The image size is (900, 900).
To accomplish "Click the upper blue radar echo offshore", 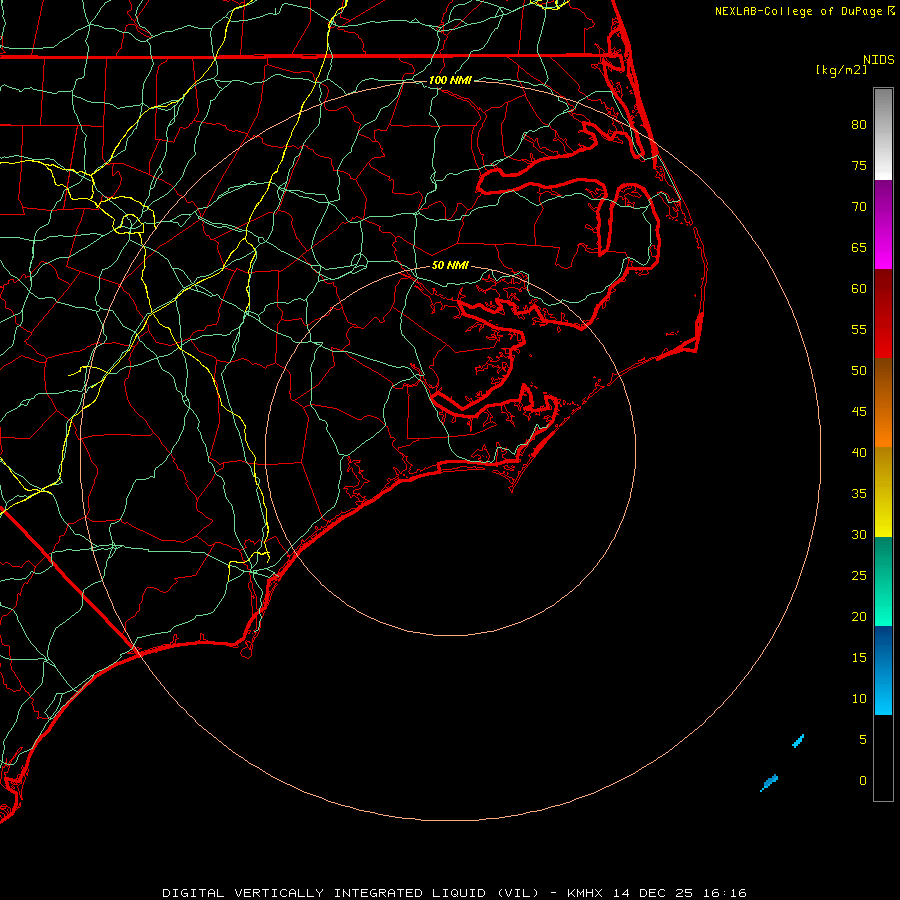I will point(798,741).
